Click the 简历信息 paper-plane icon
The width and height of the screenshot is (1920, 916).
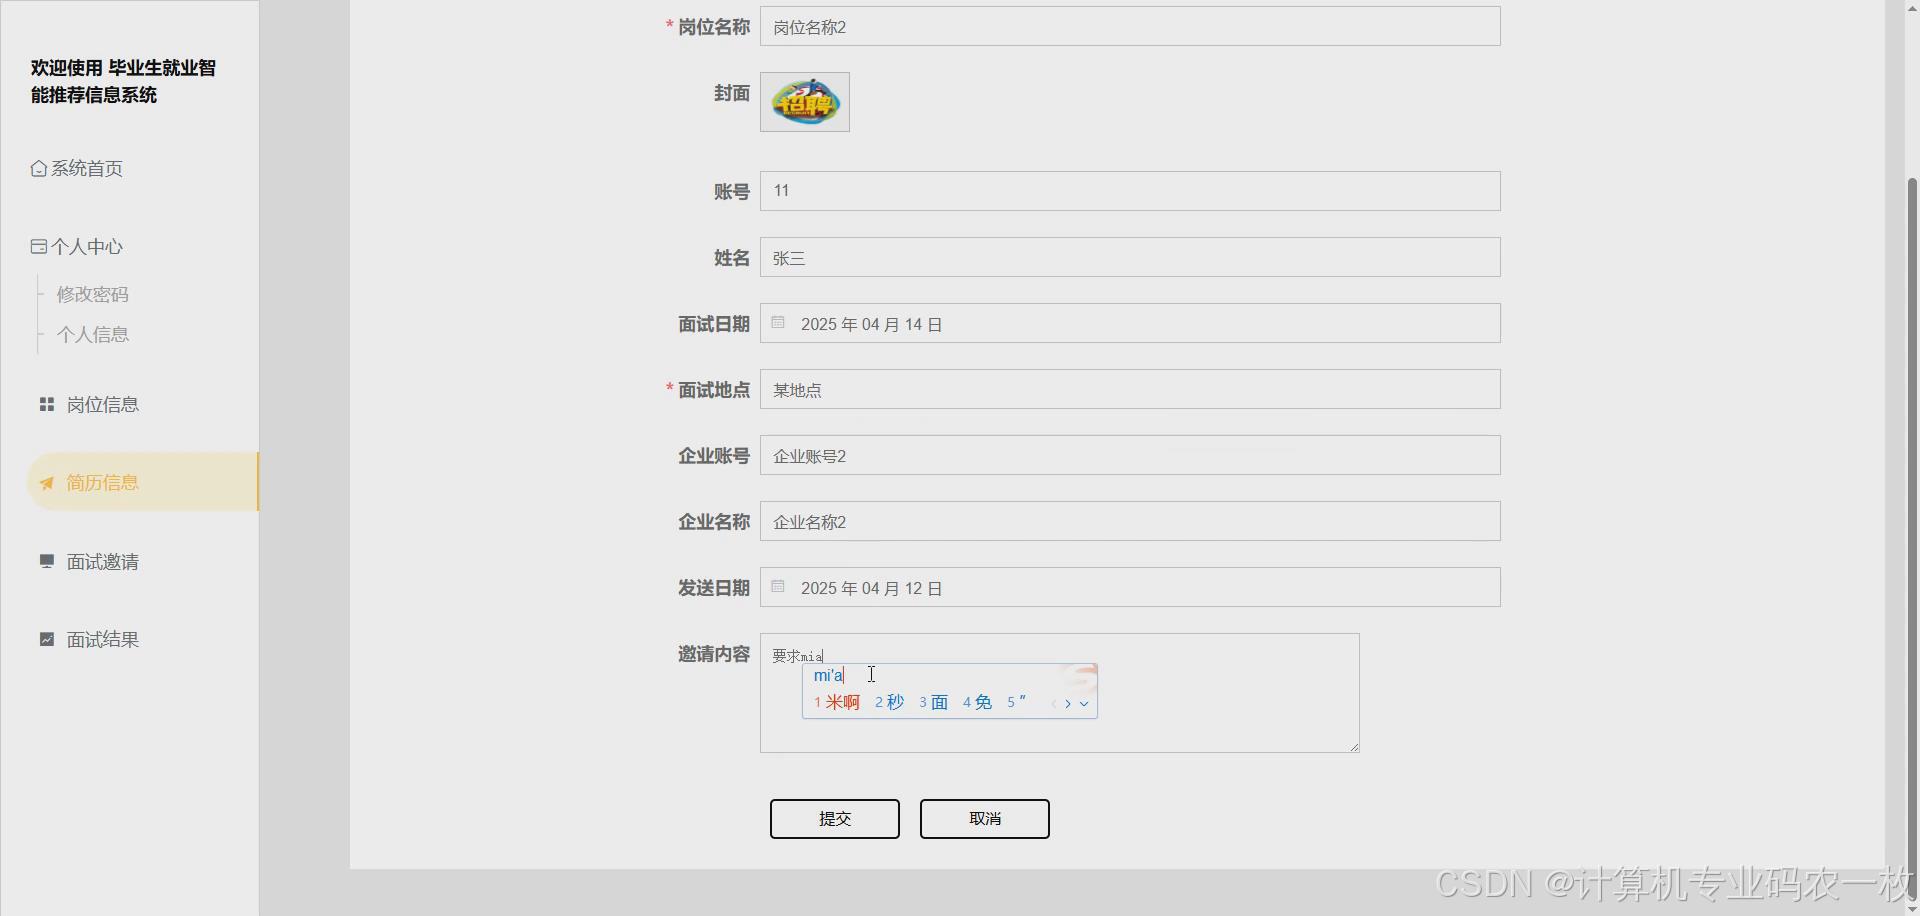(46, 482)
